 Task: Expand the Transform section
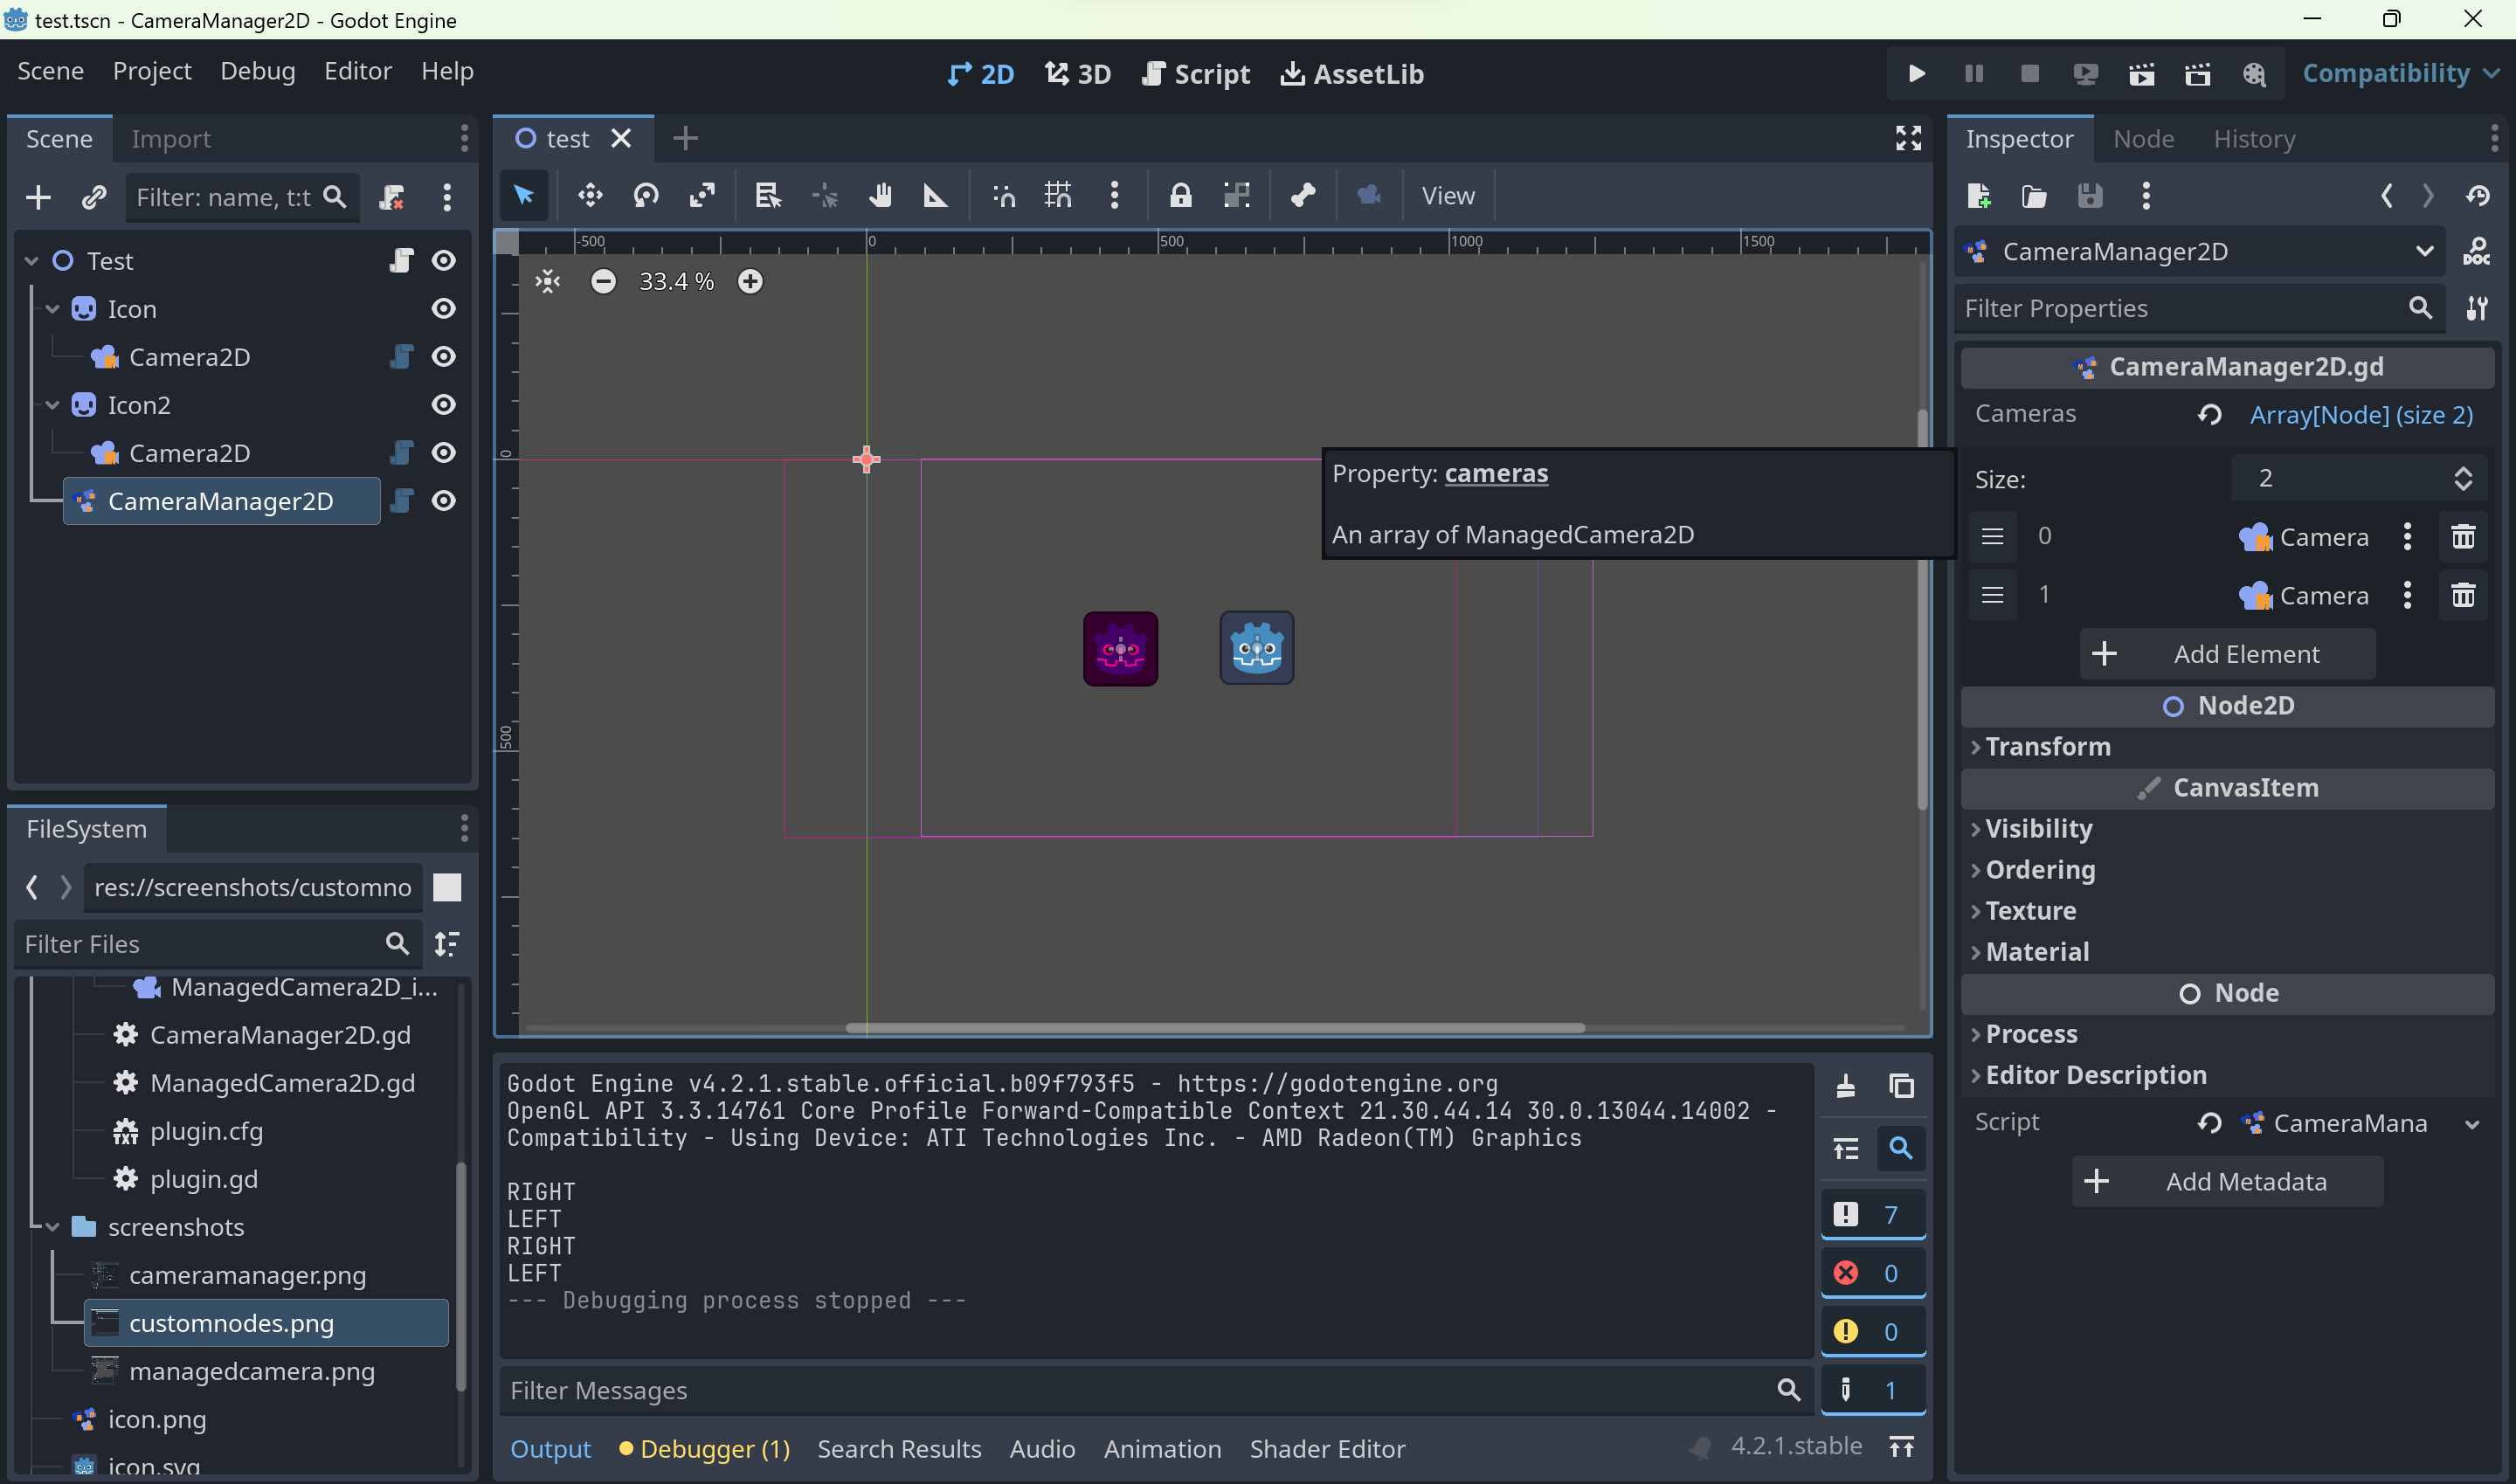coord(2047,747)
